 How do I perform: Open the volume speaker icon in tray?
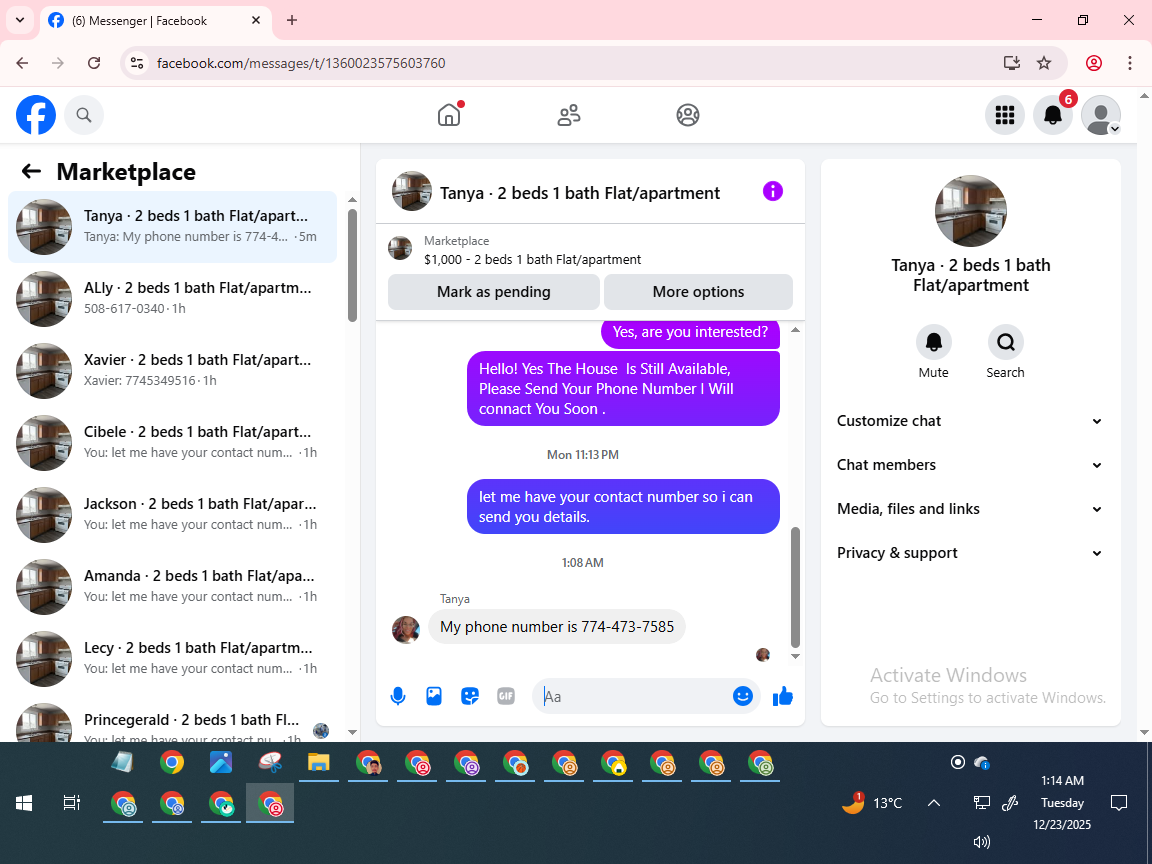[982, 842]
